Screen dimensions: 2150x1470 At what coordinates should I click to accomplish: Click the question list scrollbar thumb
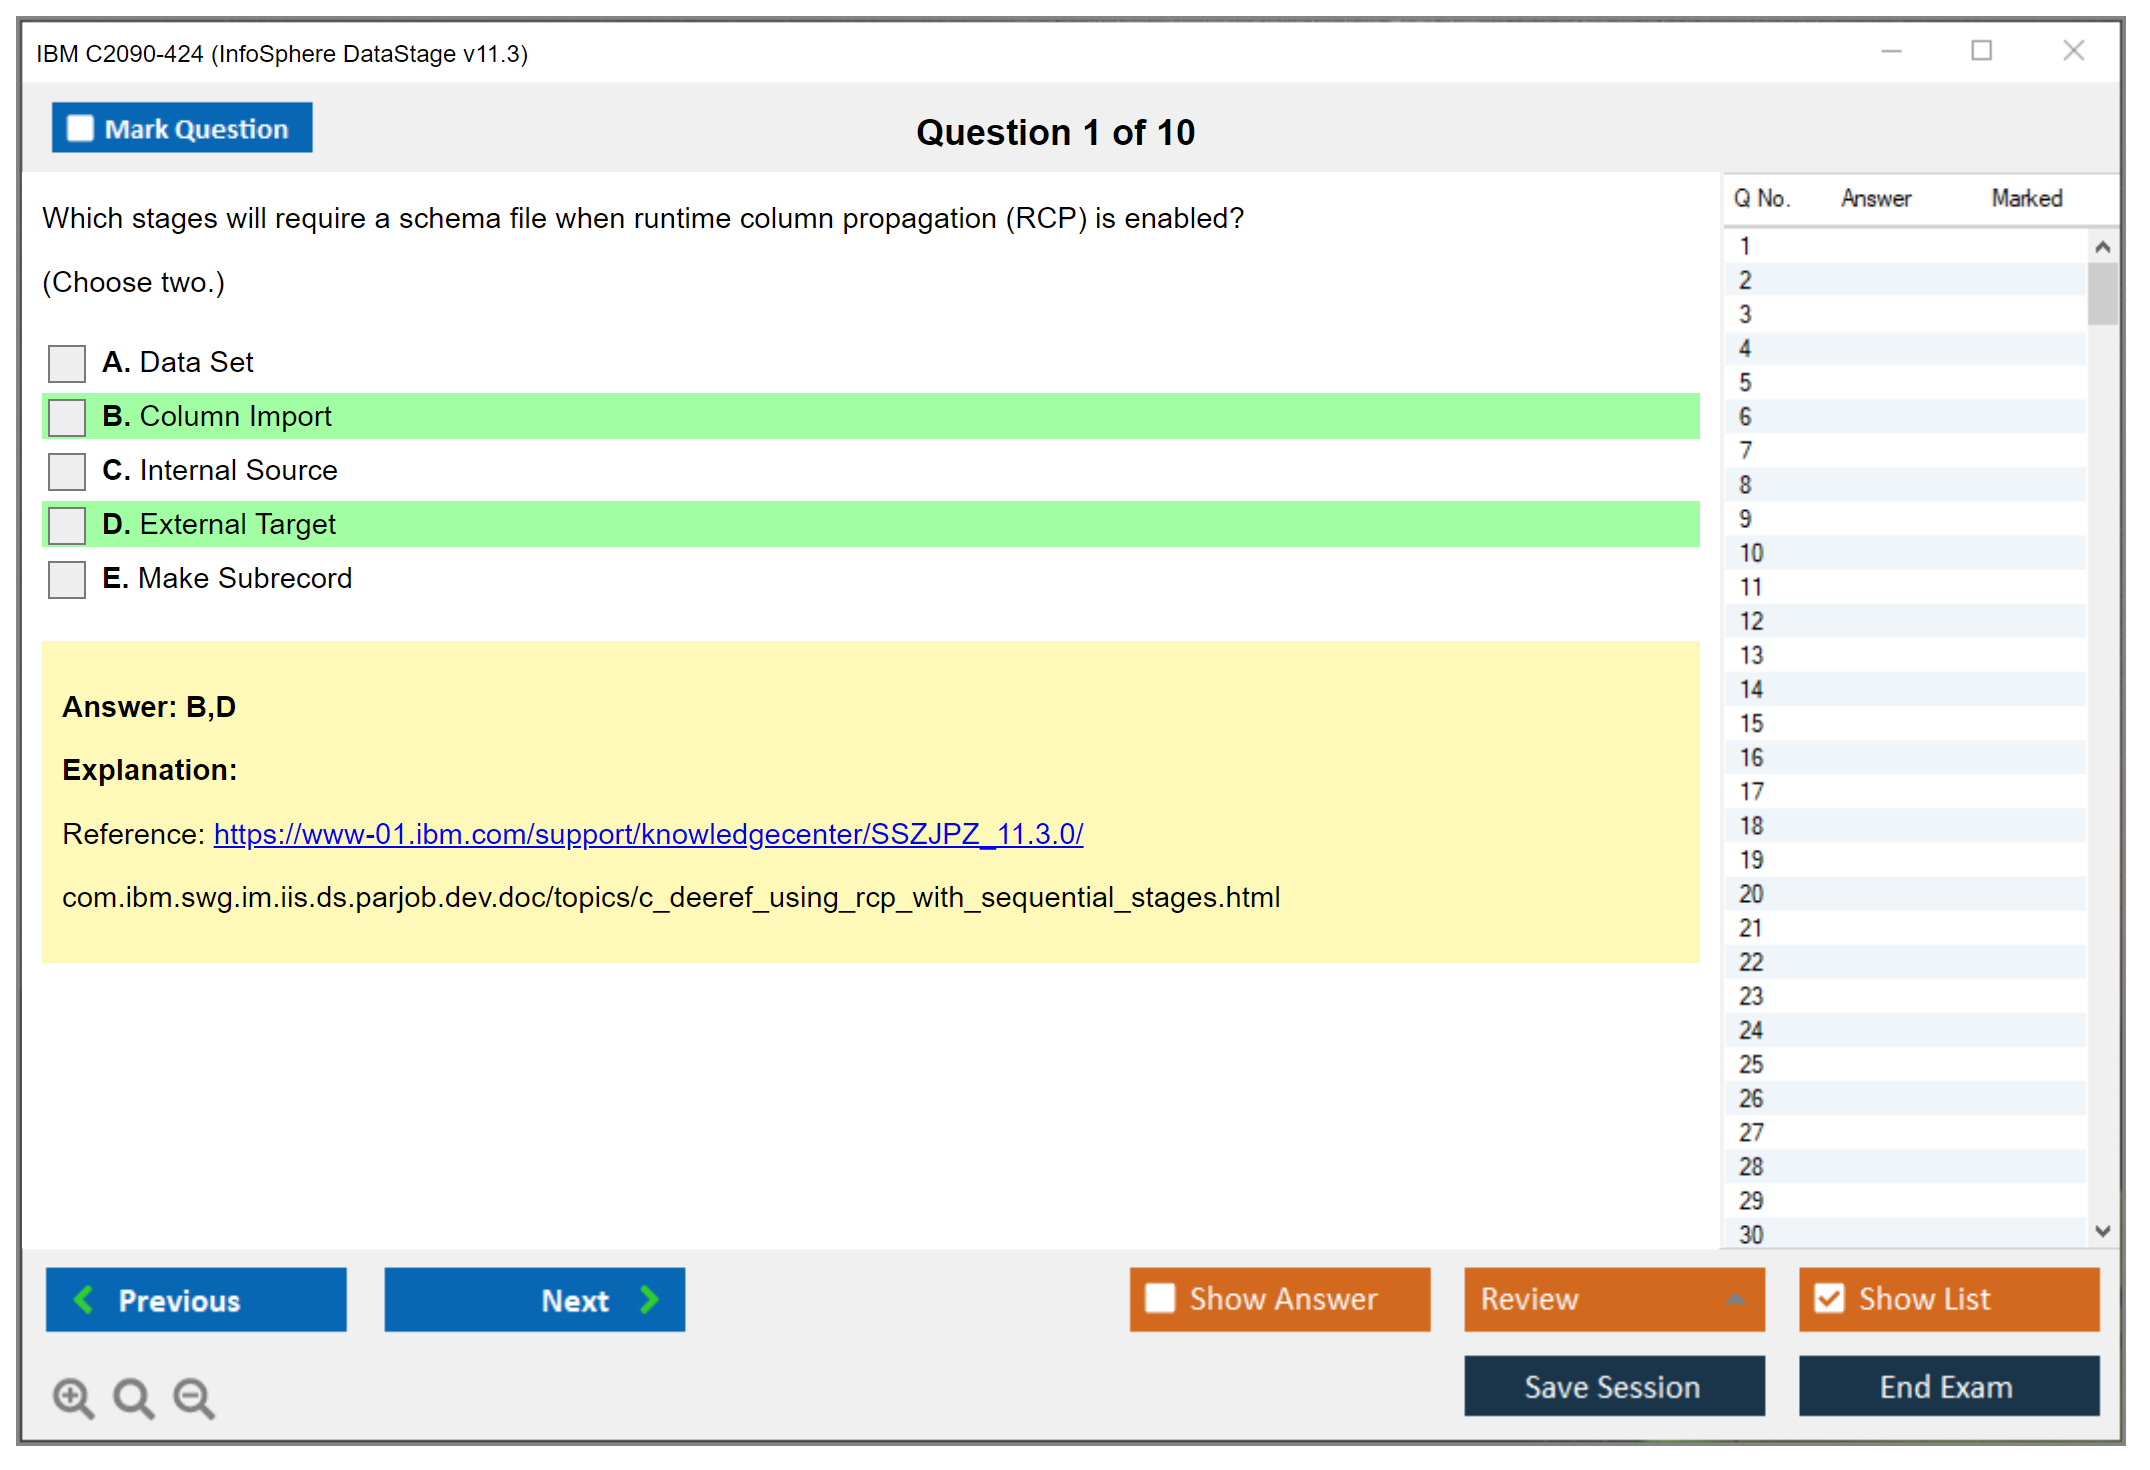point(2102,294)
